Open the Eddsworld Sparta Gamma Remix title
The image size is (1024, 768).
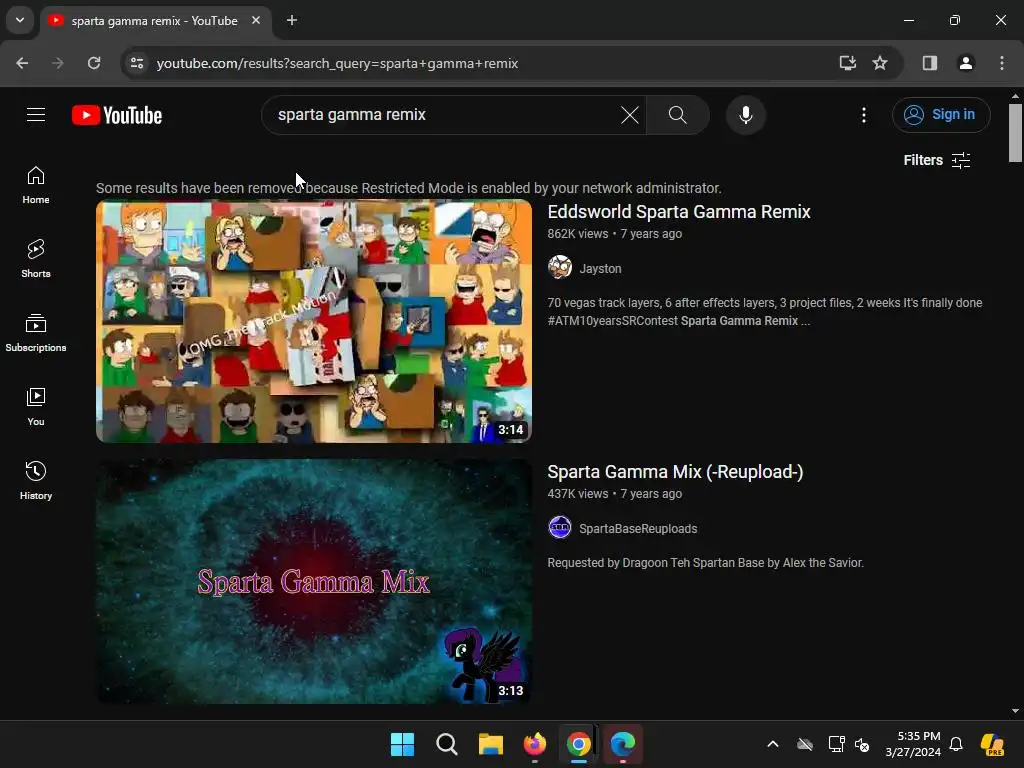(679, 212)
